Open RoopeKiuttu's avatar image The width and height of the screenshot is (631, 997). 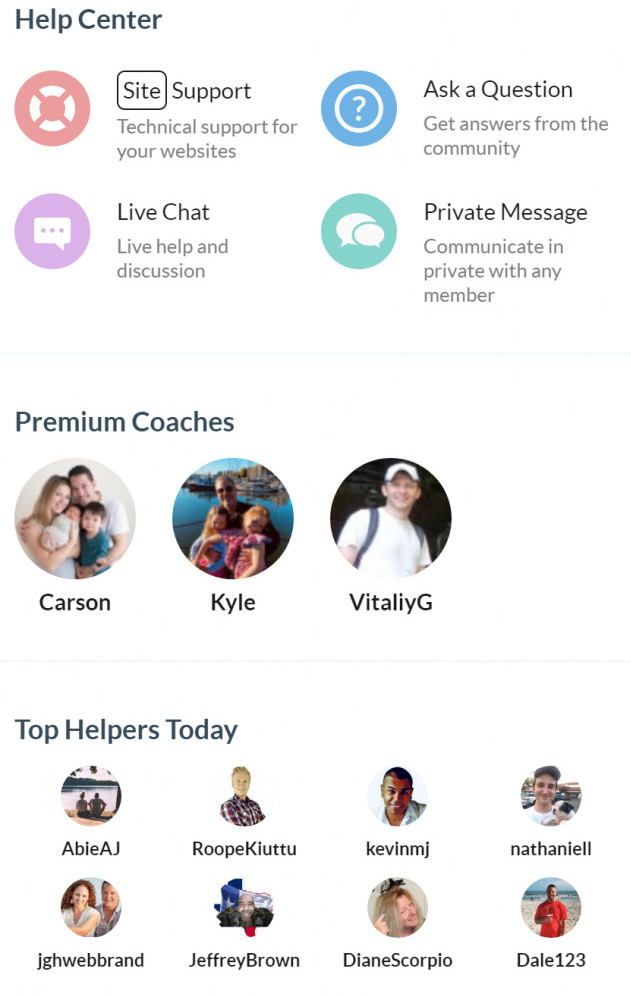[x=244, y=796]
